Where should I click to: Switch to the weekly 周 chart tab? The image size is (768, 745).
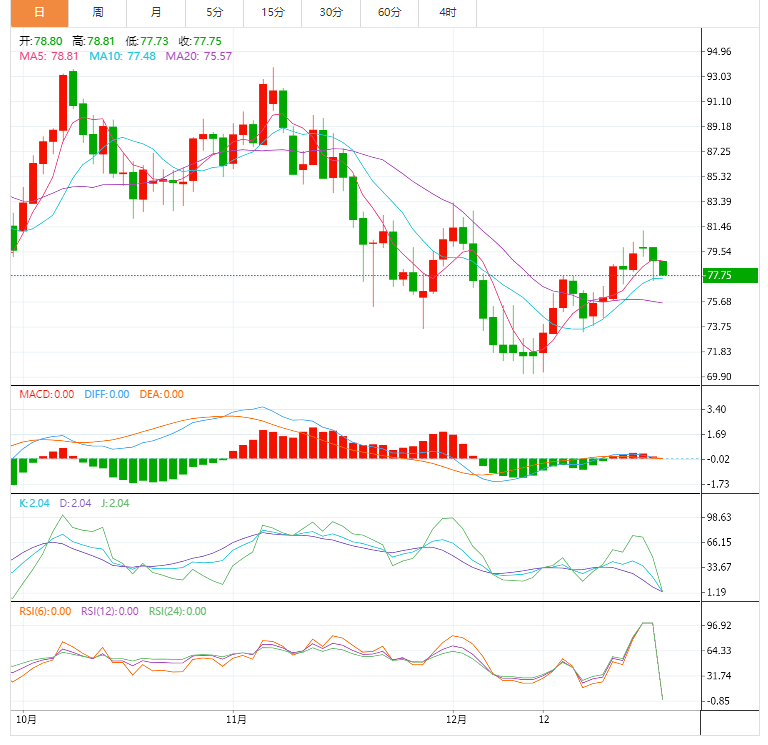coord(97,13)
